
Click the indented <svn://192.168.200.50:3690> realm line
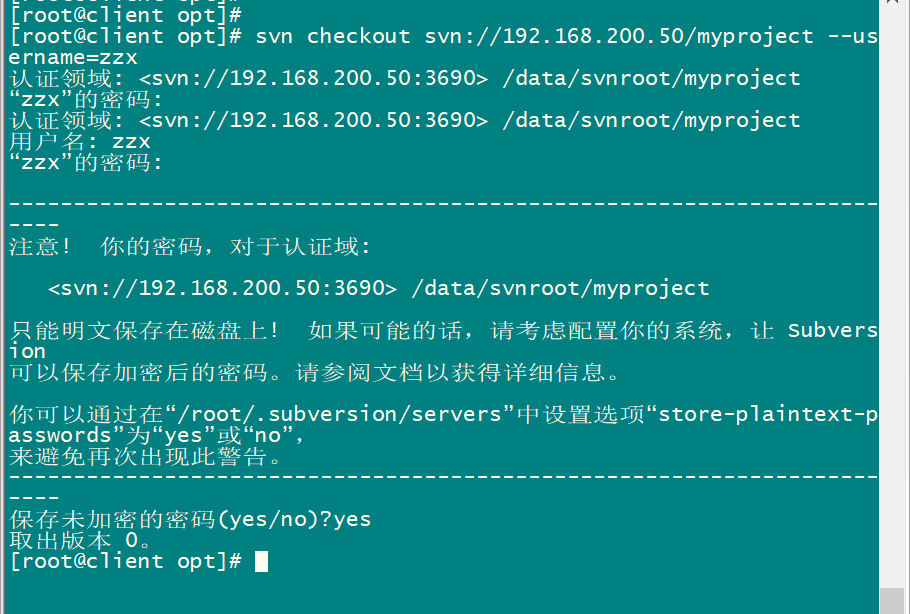[x=378, y=288]
